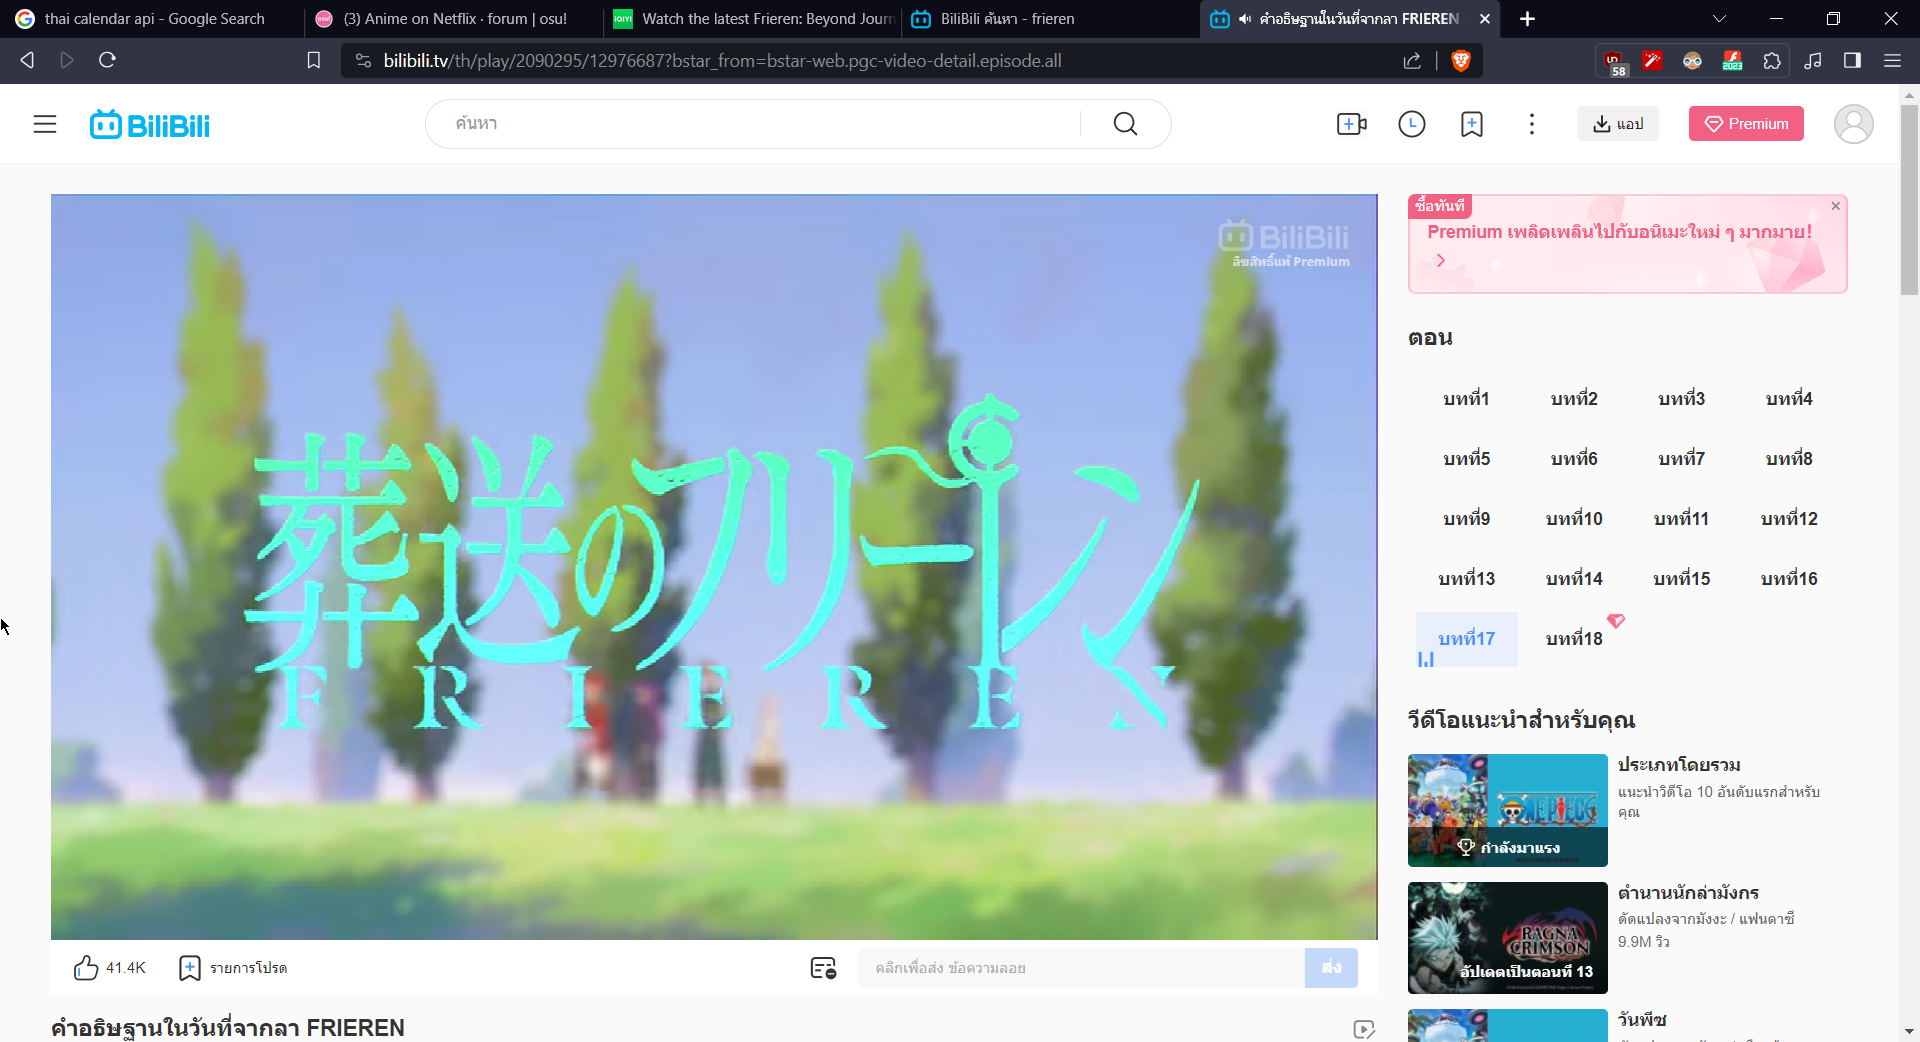This screenshot has height=1042, width=1920.
Task: Select currently playing episode บทที่17
Action: pyautogui.click(x=1466, y=639)
